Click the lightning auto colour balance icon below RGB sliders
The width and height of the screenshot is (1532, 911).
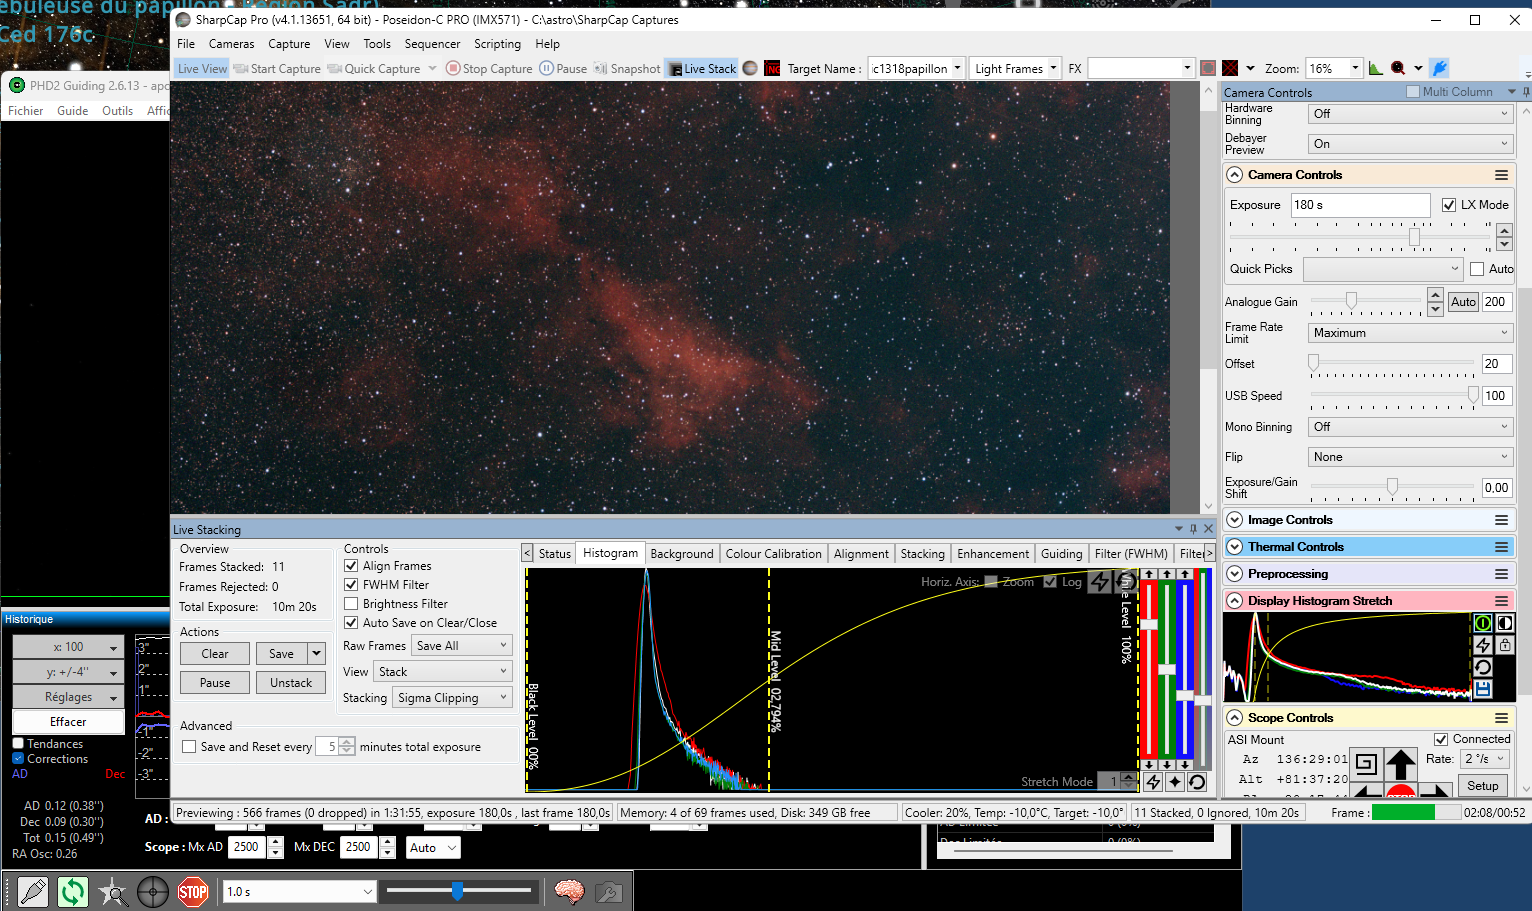pos(1153,782)
